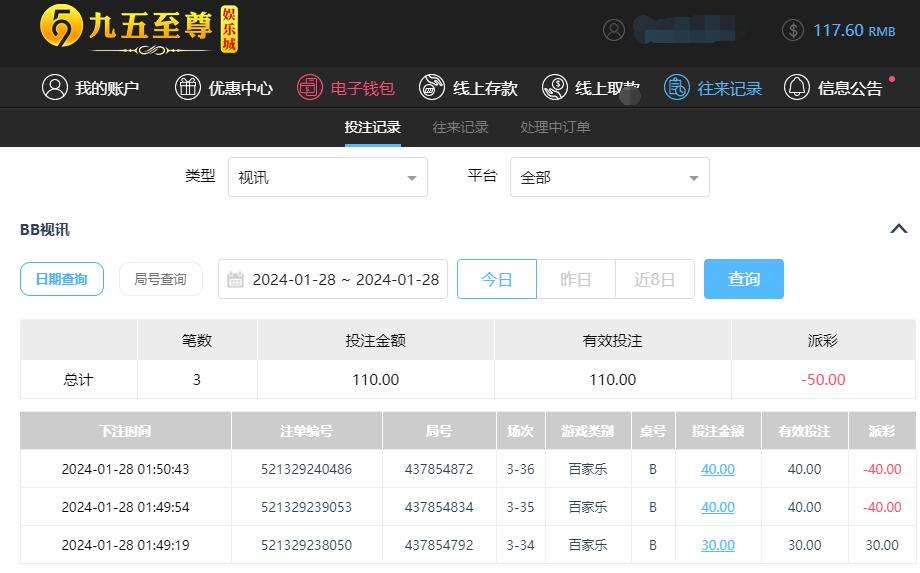Image resolution: width=920 pixels, height=573 pixels.
Task: Click the 往来记录 records icon
Action: tap(677, 87)
